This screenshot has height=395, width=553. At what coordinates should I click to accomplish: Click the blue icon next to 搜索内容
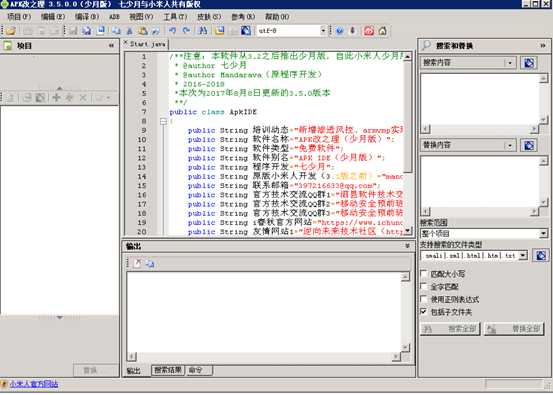pyautogui.click(x=529, y=63)
